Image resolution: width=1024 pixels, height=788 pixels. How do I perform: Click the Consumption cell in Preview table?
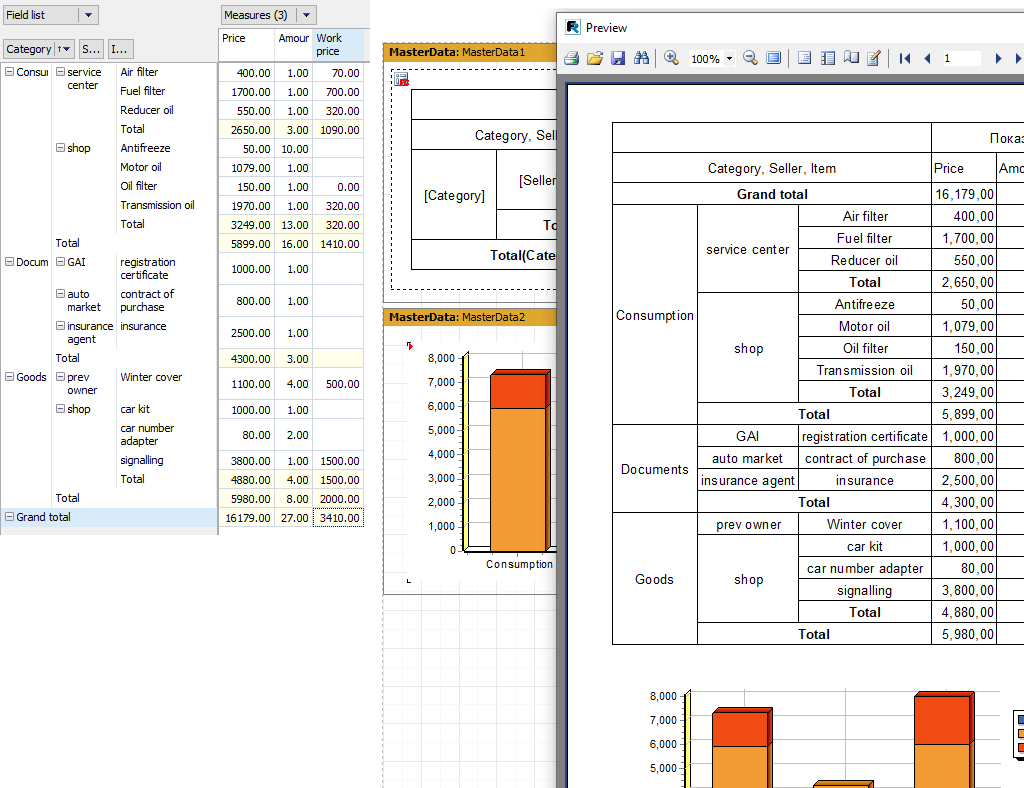[x=654, y=315]
